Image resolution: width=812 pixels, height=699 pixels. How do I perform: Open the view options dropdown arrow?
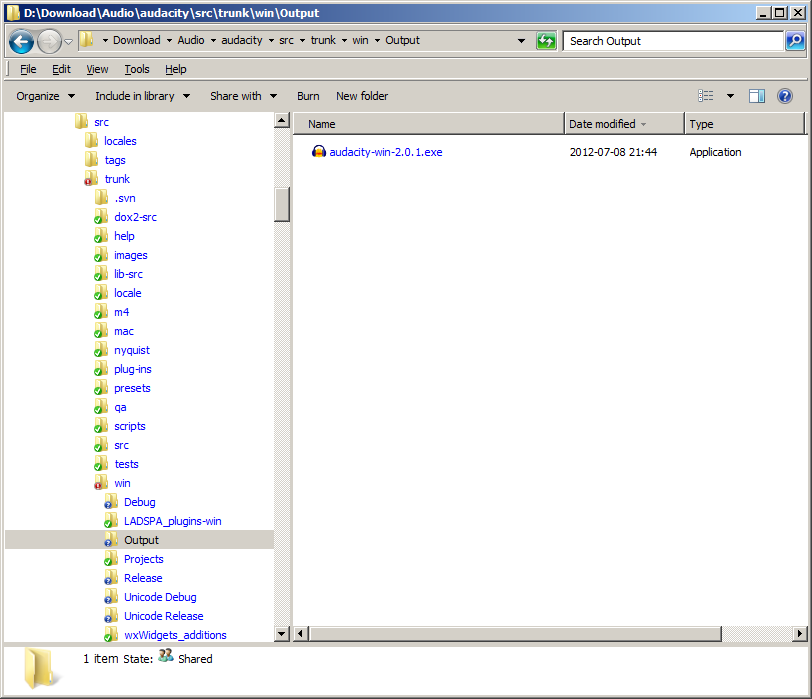coord(730,96)
